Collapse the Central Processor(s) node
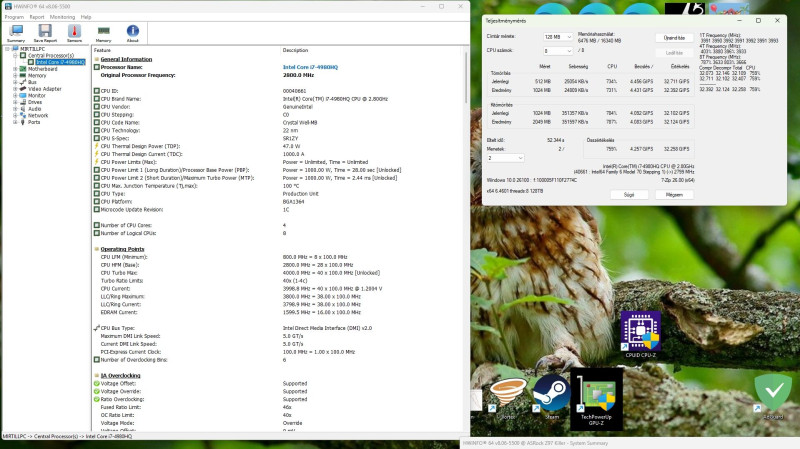 point(15,55)
